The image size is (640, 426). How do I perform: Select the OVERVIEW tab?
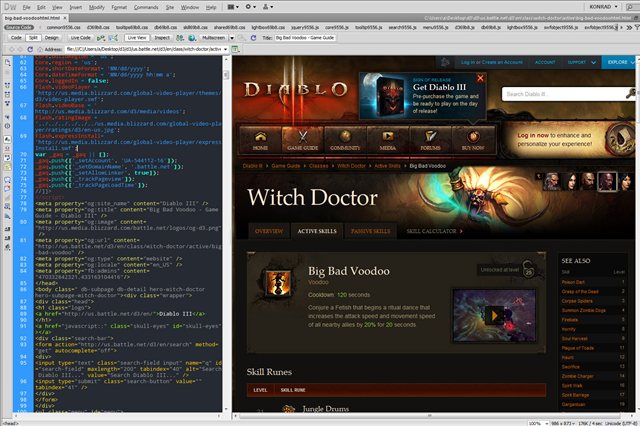pos(269,231)
